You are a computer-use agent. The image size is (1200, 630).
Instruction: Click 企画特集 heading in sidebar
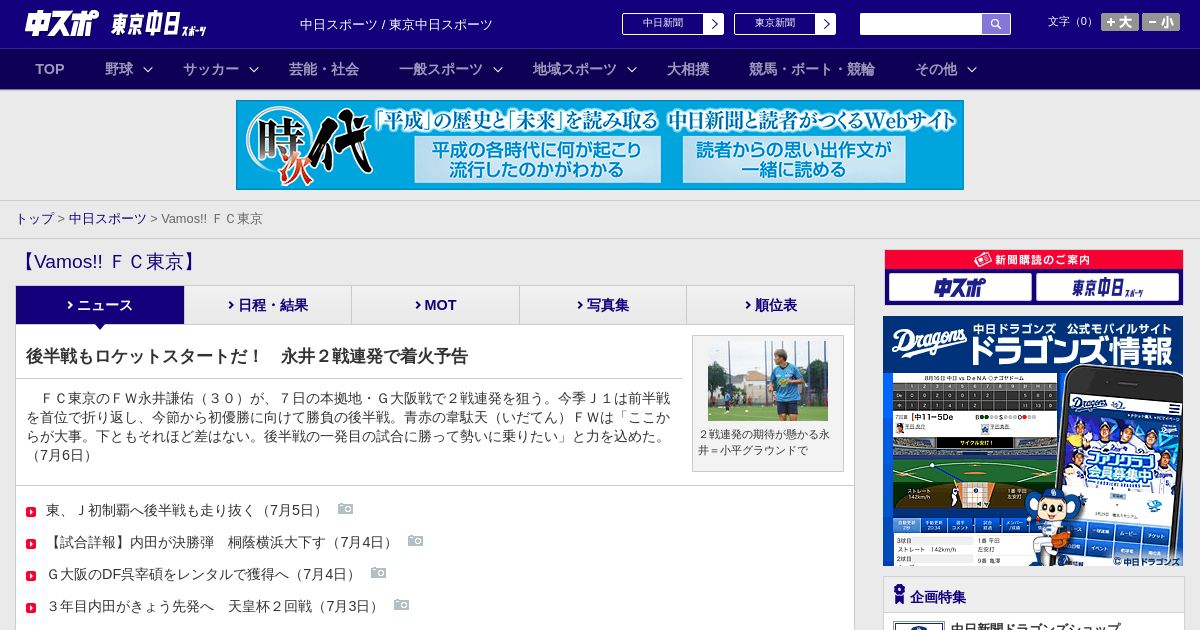(938, 597)
